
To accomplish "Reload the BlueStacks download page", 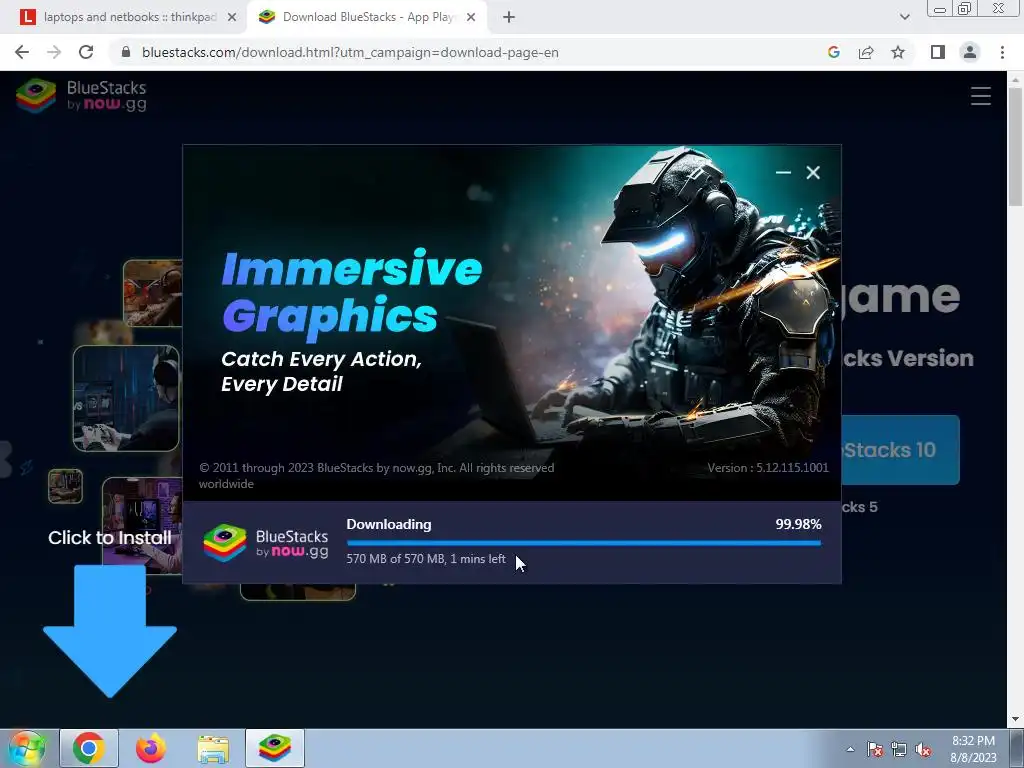I will pyautogui.click(x=86, y=52).
